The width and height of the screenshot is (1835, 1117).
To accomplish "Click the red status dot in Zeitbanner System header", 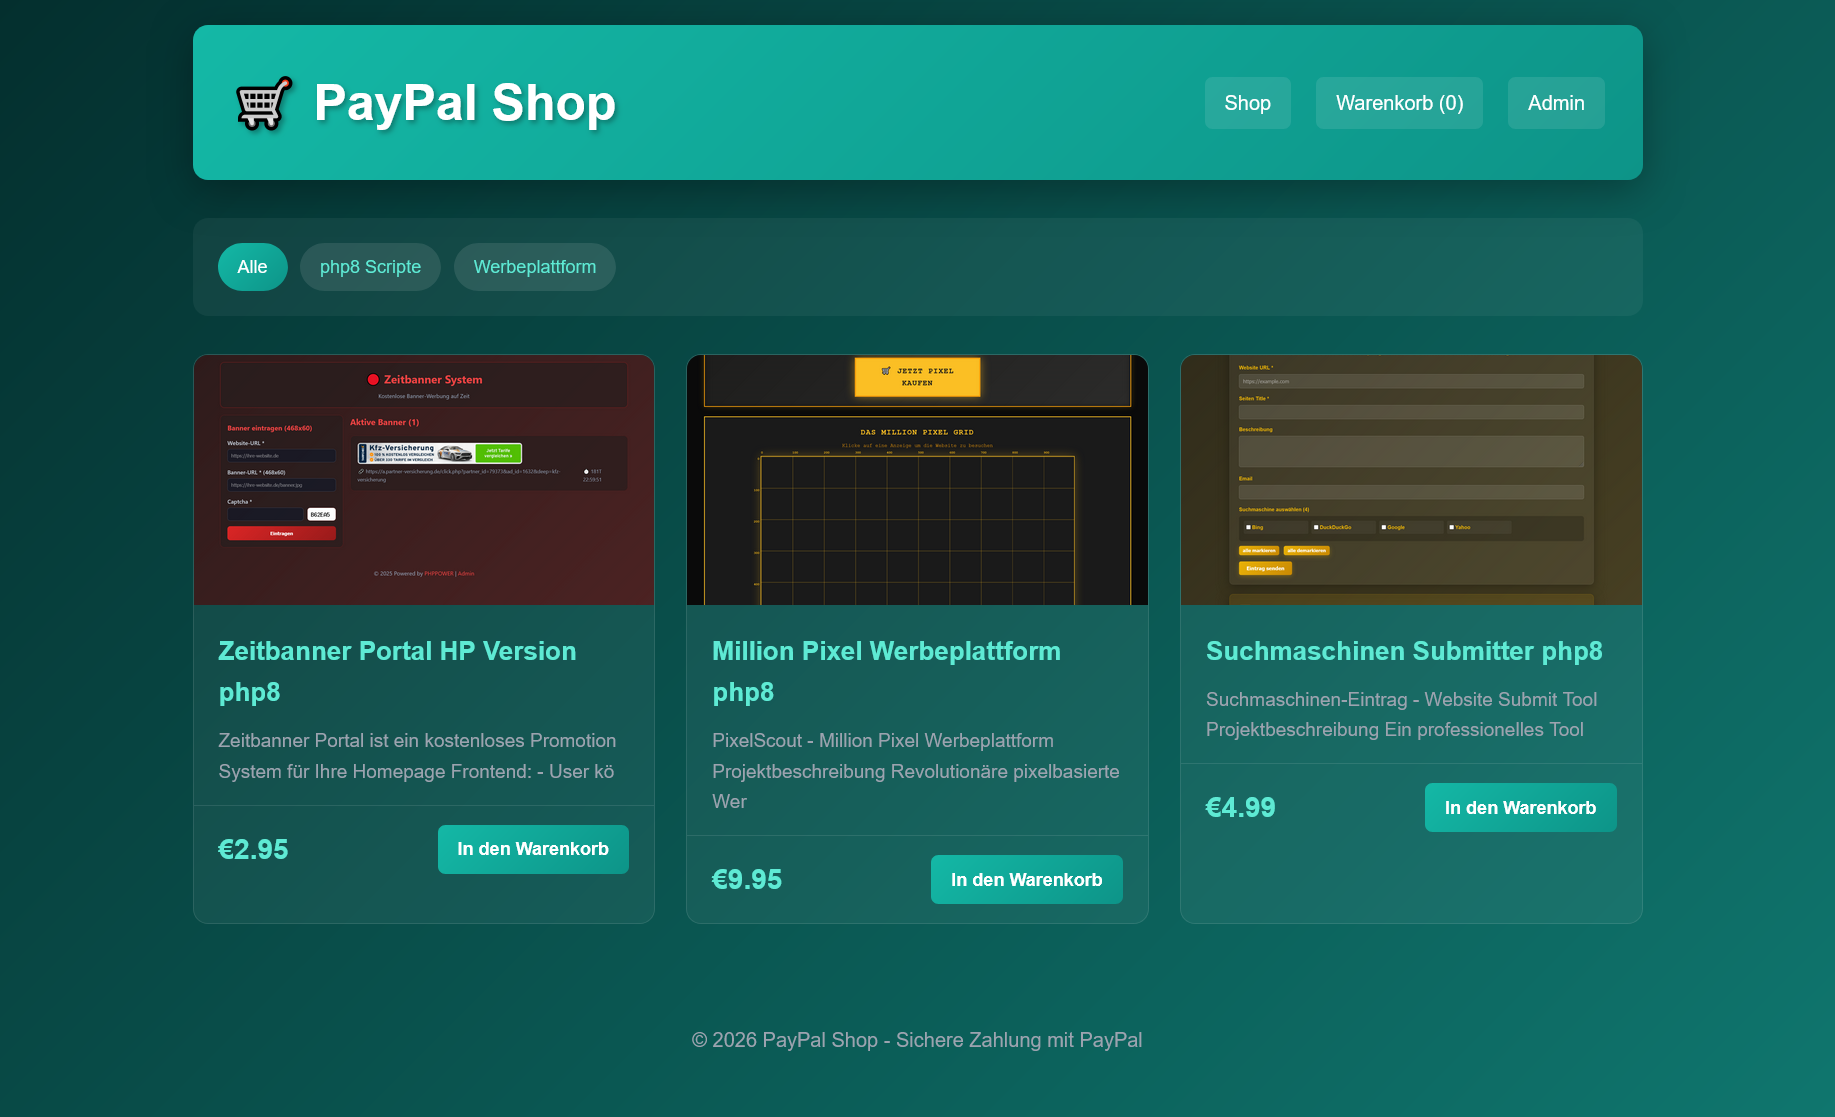I will pos(371,379).
